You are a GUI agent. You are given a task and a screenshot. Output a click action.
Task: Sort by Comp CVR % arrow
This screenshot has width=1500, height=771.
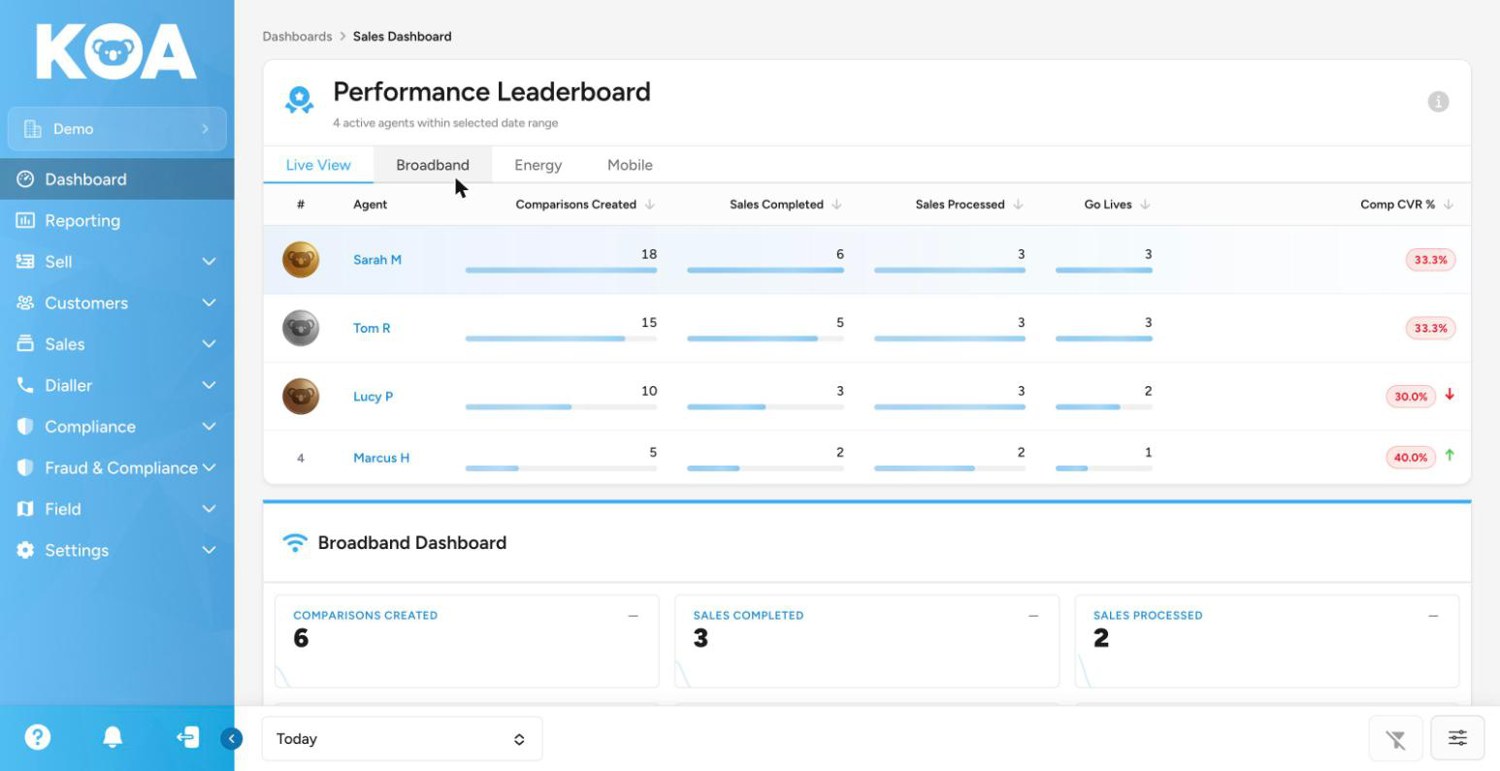click(x=1448, y=204)
